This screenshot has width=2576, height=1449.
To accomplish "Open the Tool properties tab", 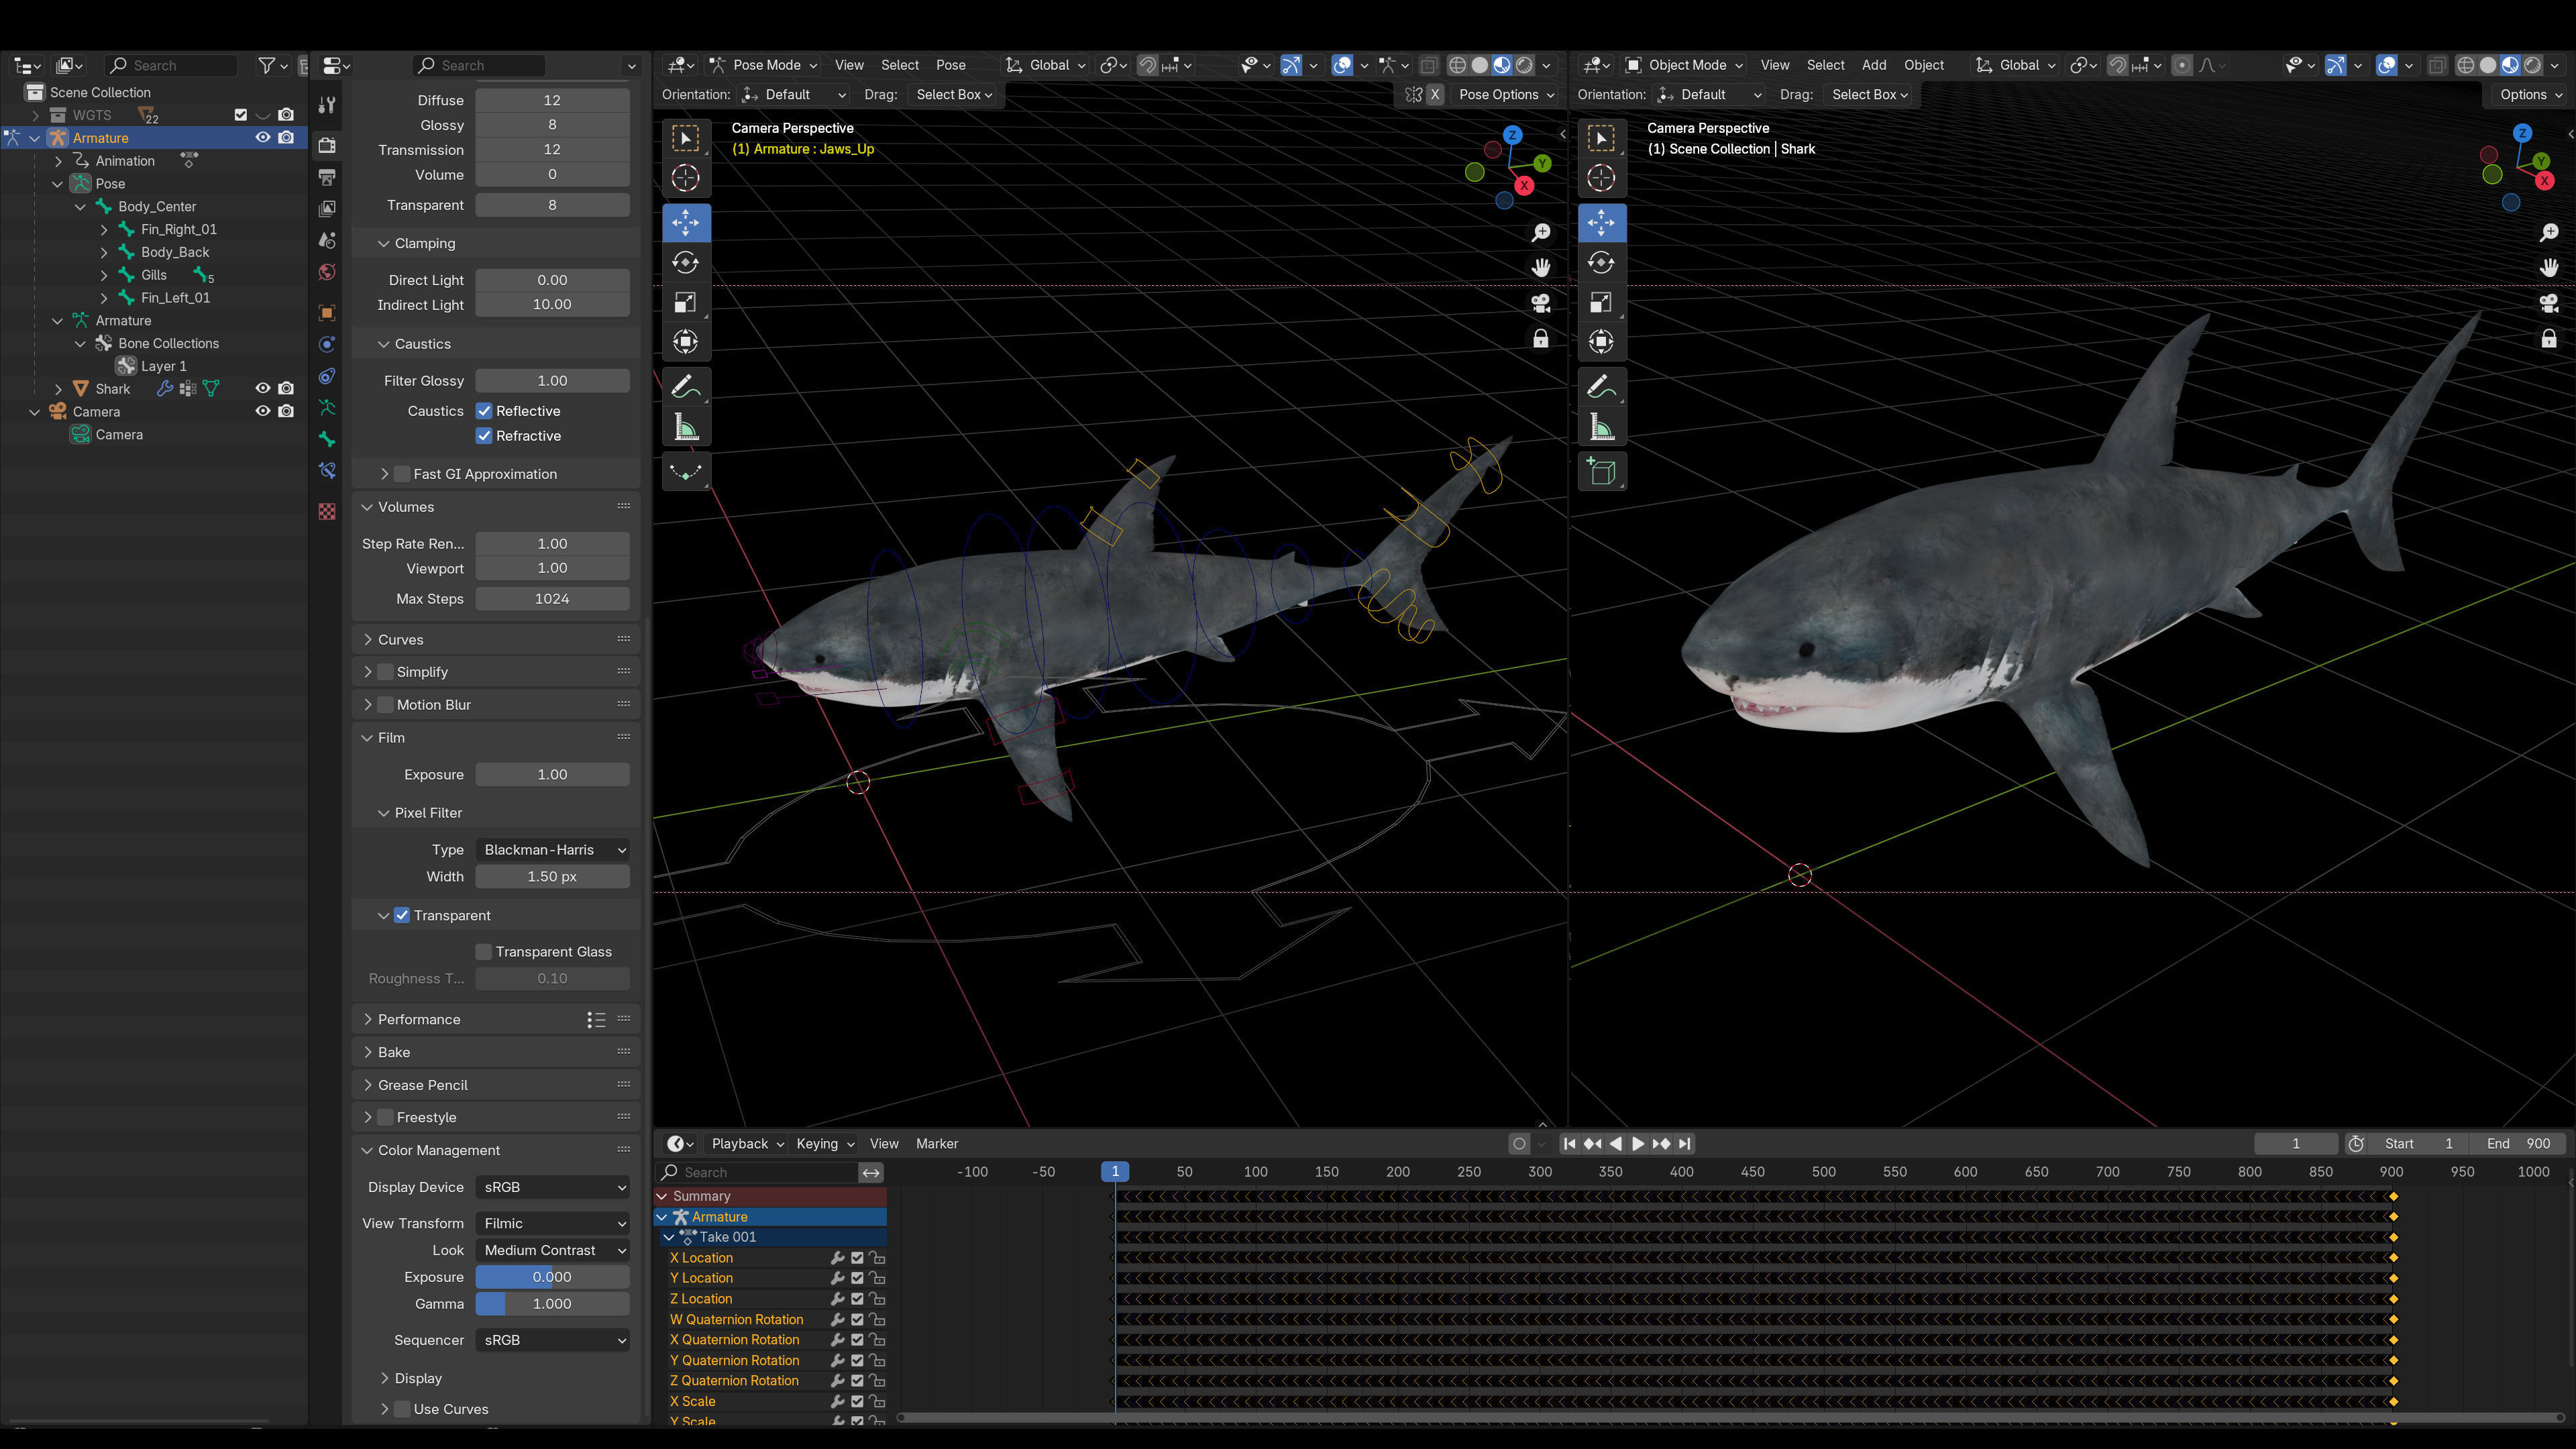I will [327, 104].
